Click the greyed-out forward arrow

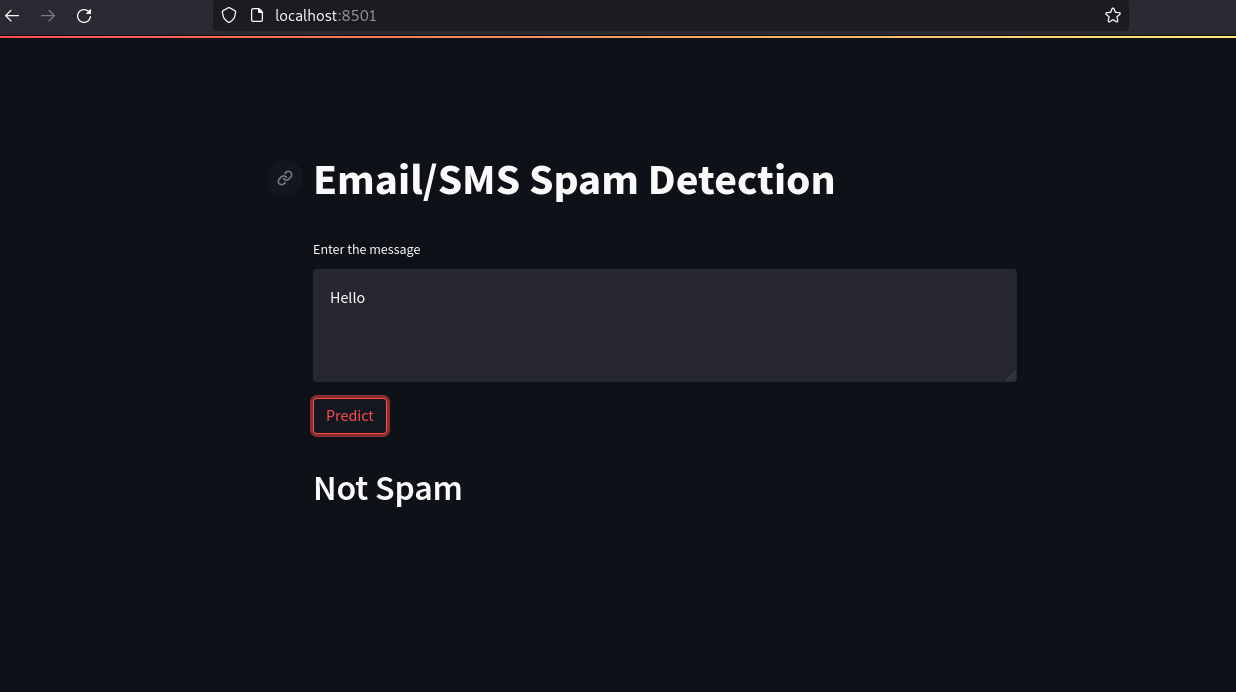[x=48, y=15]
